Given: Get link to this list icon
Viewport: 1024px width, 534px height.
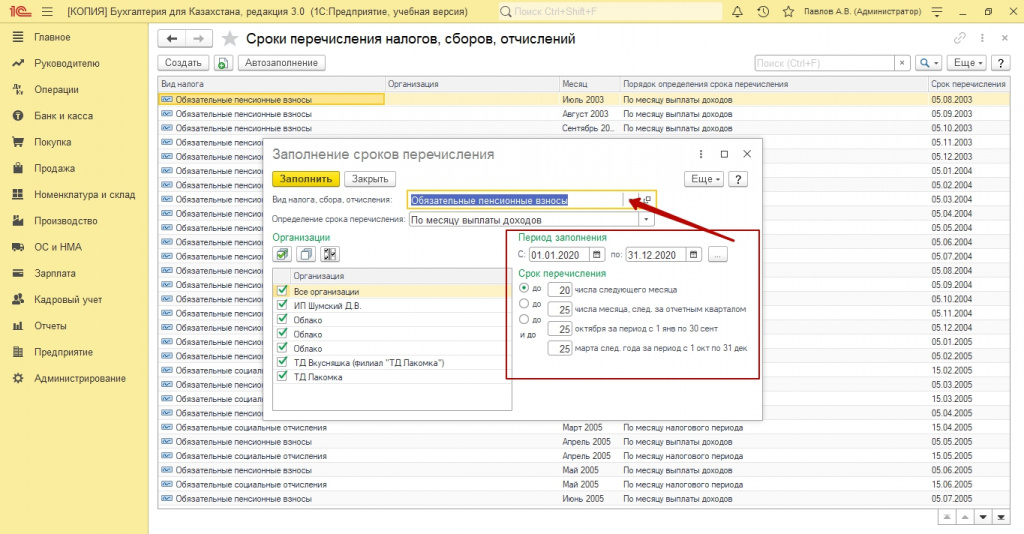Looking at the screenshot, I should pos(959,39).
